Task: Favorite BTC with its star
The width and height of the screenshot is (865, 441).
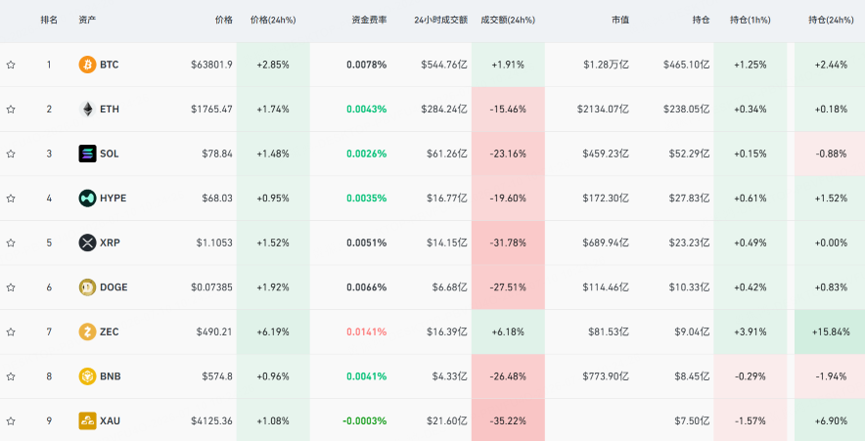Action: pyautogui.click(x=10, y=65)
